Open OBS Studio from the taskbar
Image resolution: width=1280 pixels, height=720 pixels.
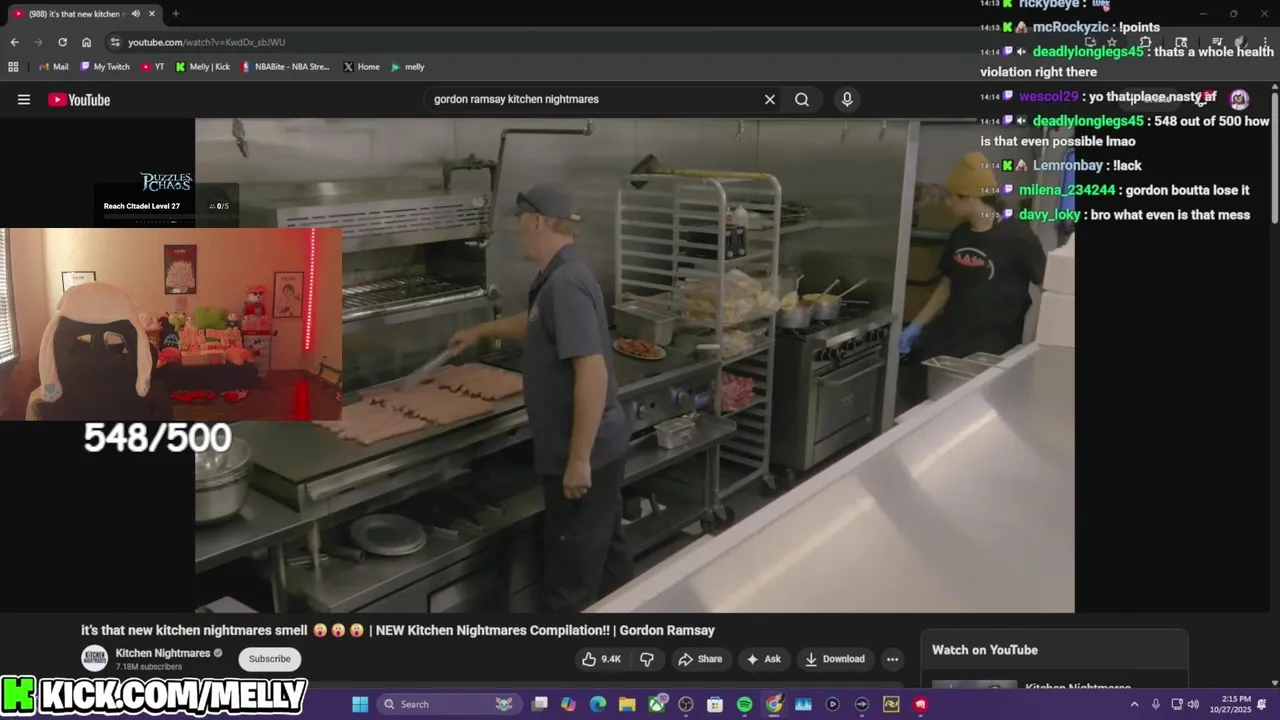tap(686, 704)
